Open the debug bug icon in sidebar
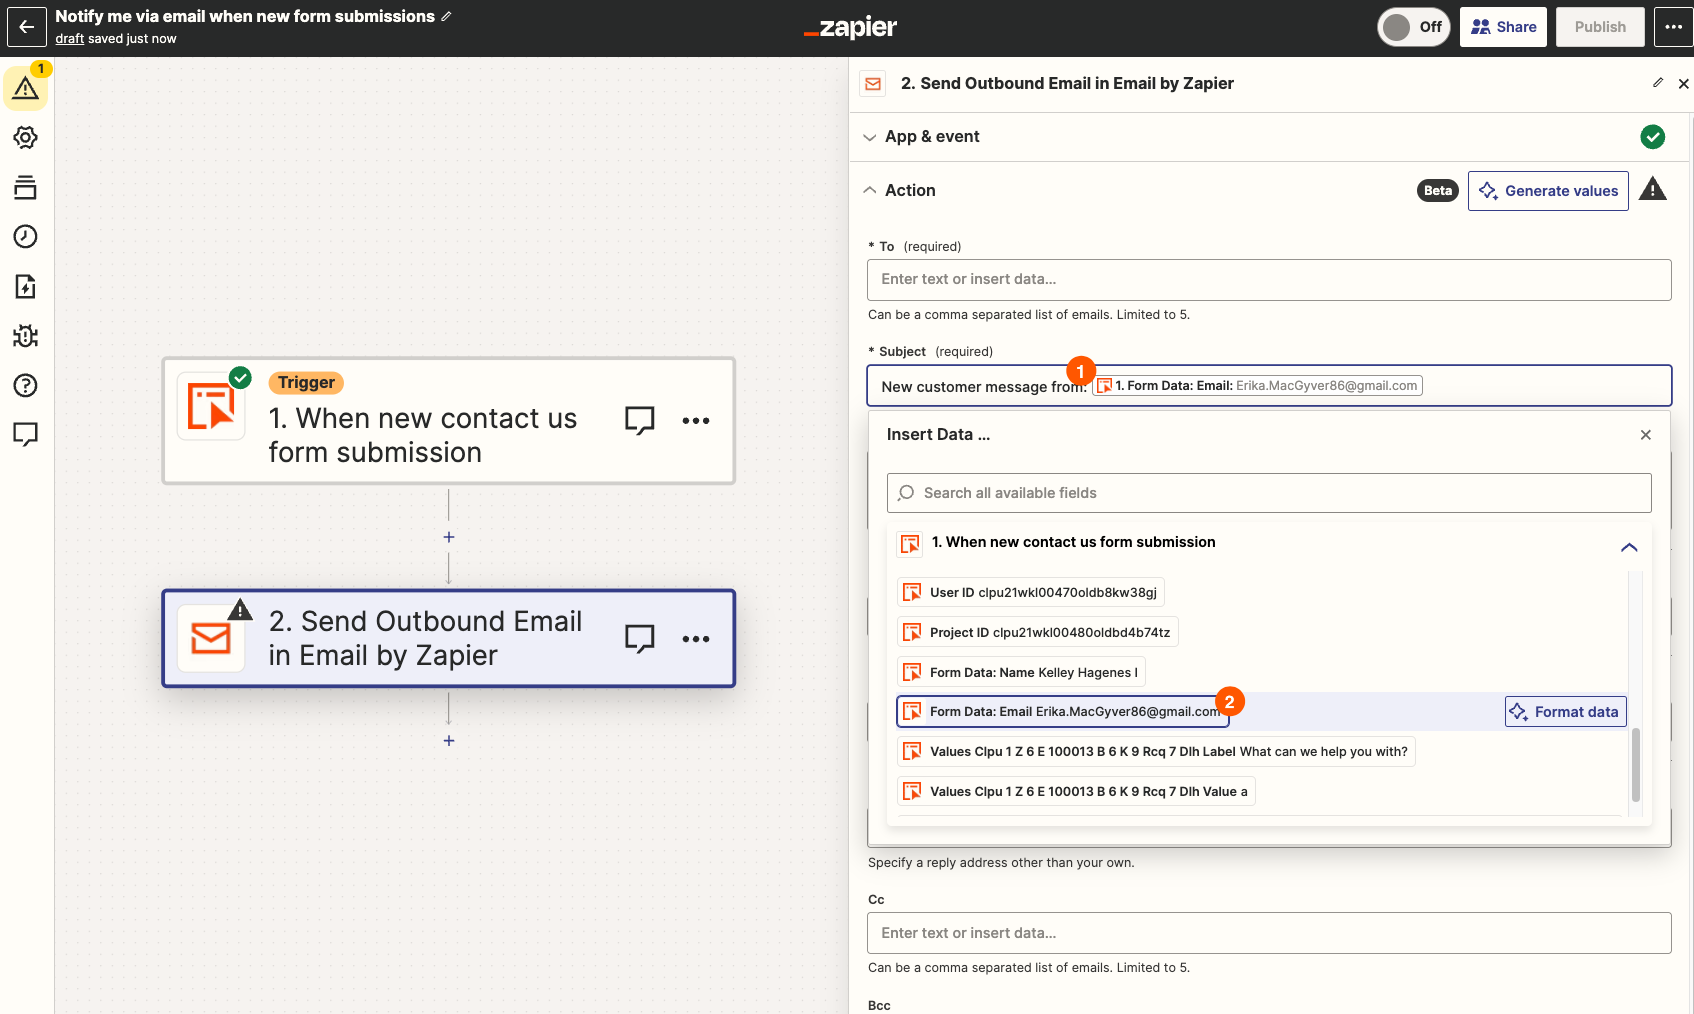This screenshot has width=1694, height=1014. click(26, 336)
